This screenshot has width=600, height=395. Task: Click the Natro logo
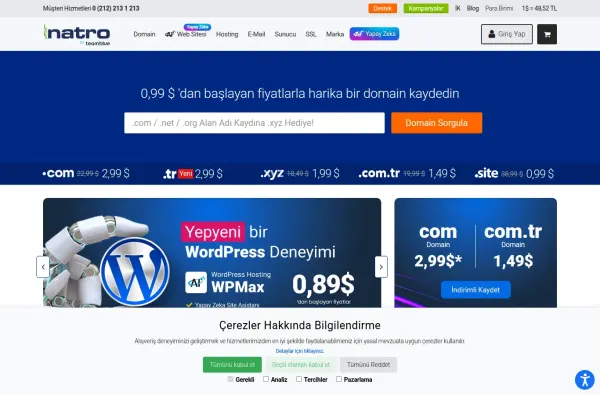point(77,35)
